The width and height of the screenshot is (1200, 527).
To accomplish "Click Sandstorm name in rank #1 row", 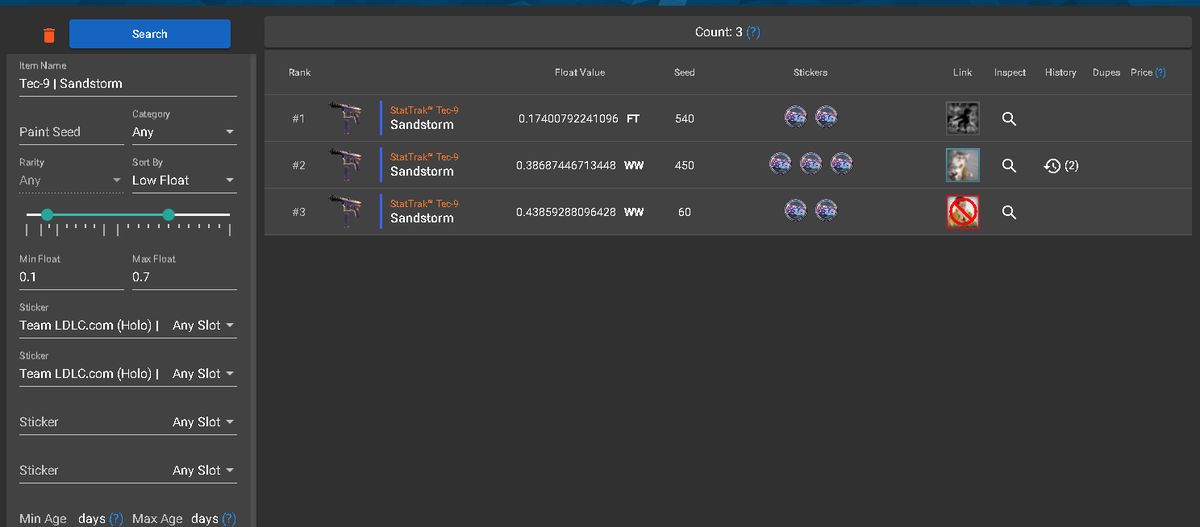I will (422, 125).
